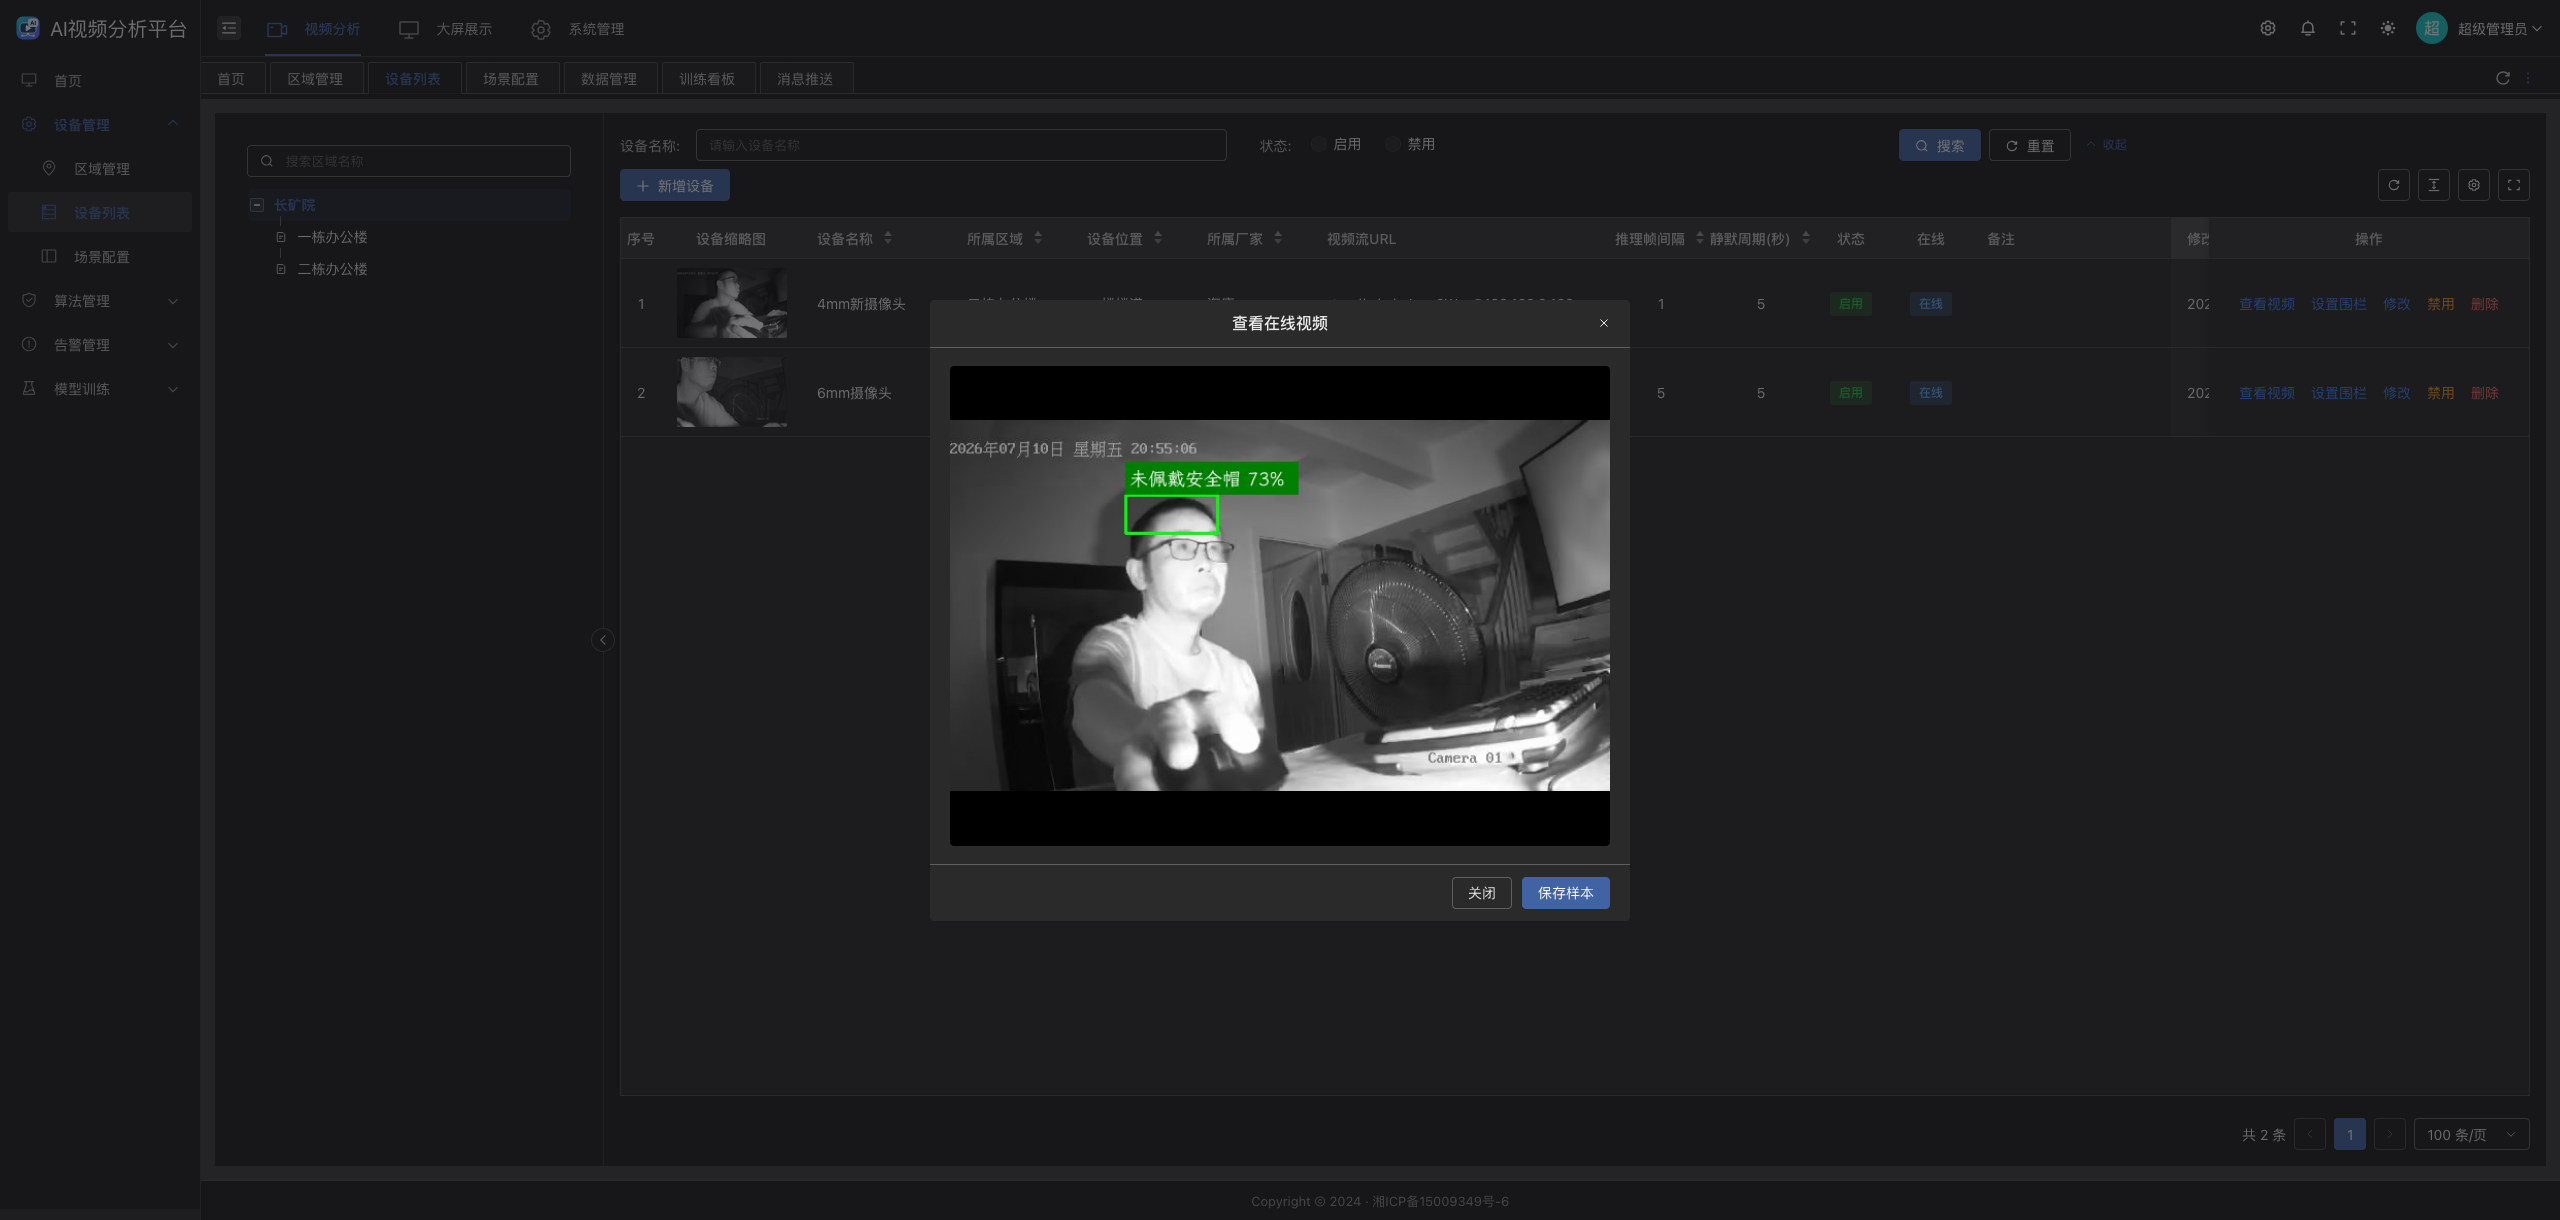The width and height of the screenshot is (2560, 1220).
Task: Open 场景配置 in left sidebar
Action: (100, 256)
